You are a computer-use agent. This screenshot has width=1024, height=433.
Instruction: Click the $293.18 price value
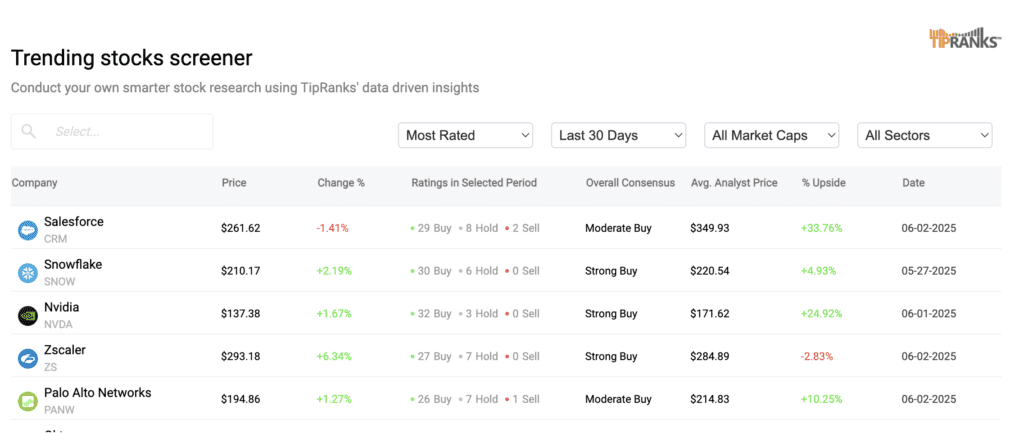coord(240,357)
